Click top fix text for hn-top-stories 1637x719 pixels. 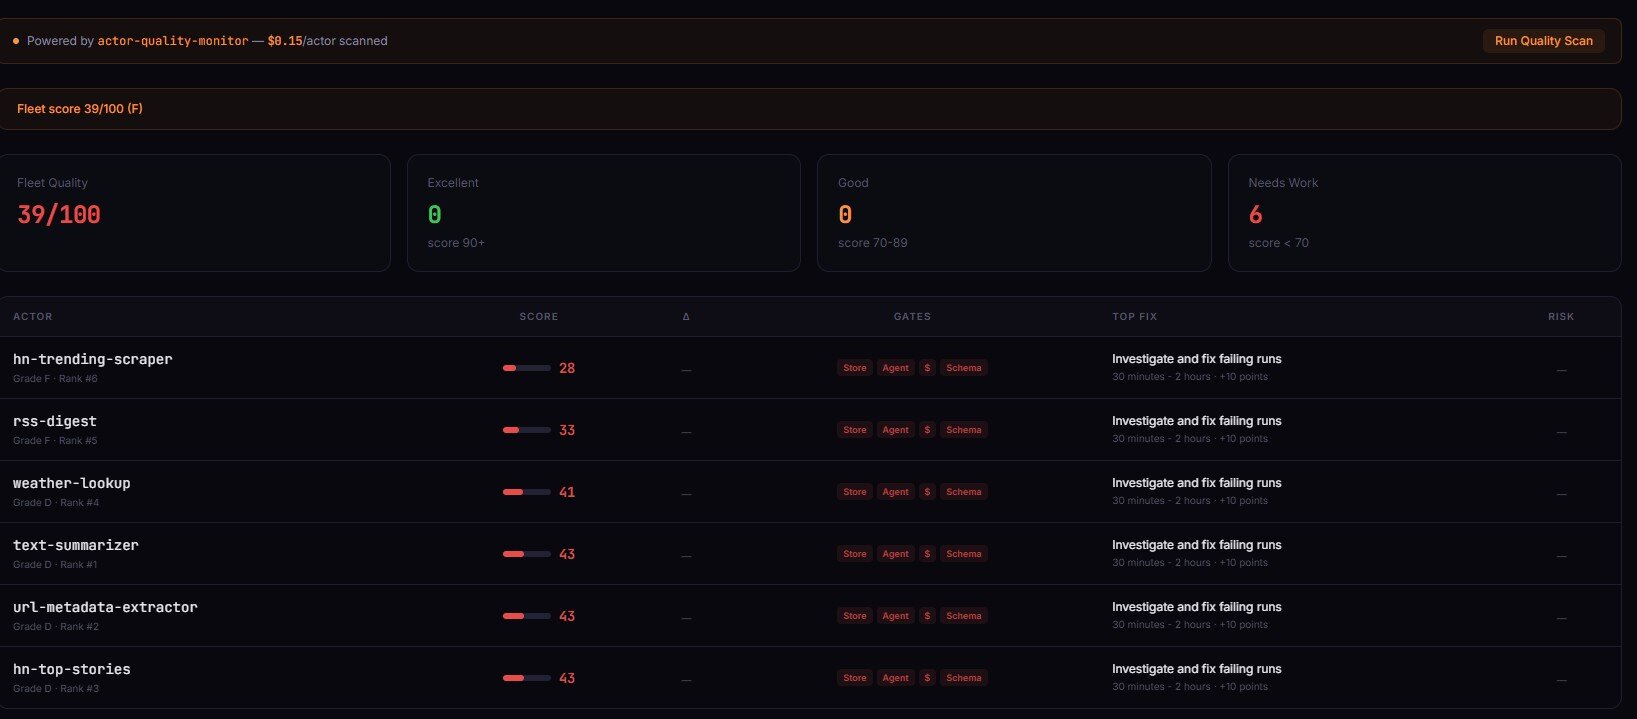point(1196,669)
